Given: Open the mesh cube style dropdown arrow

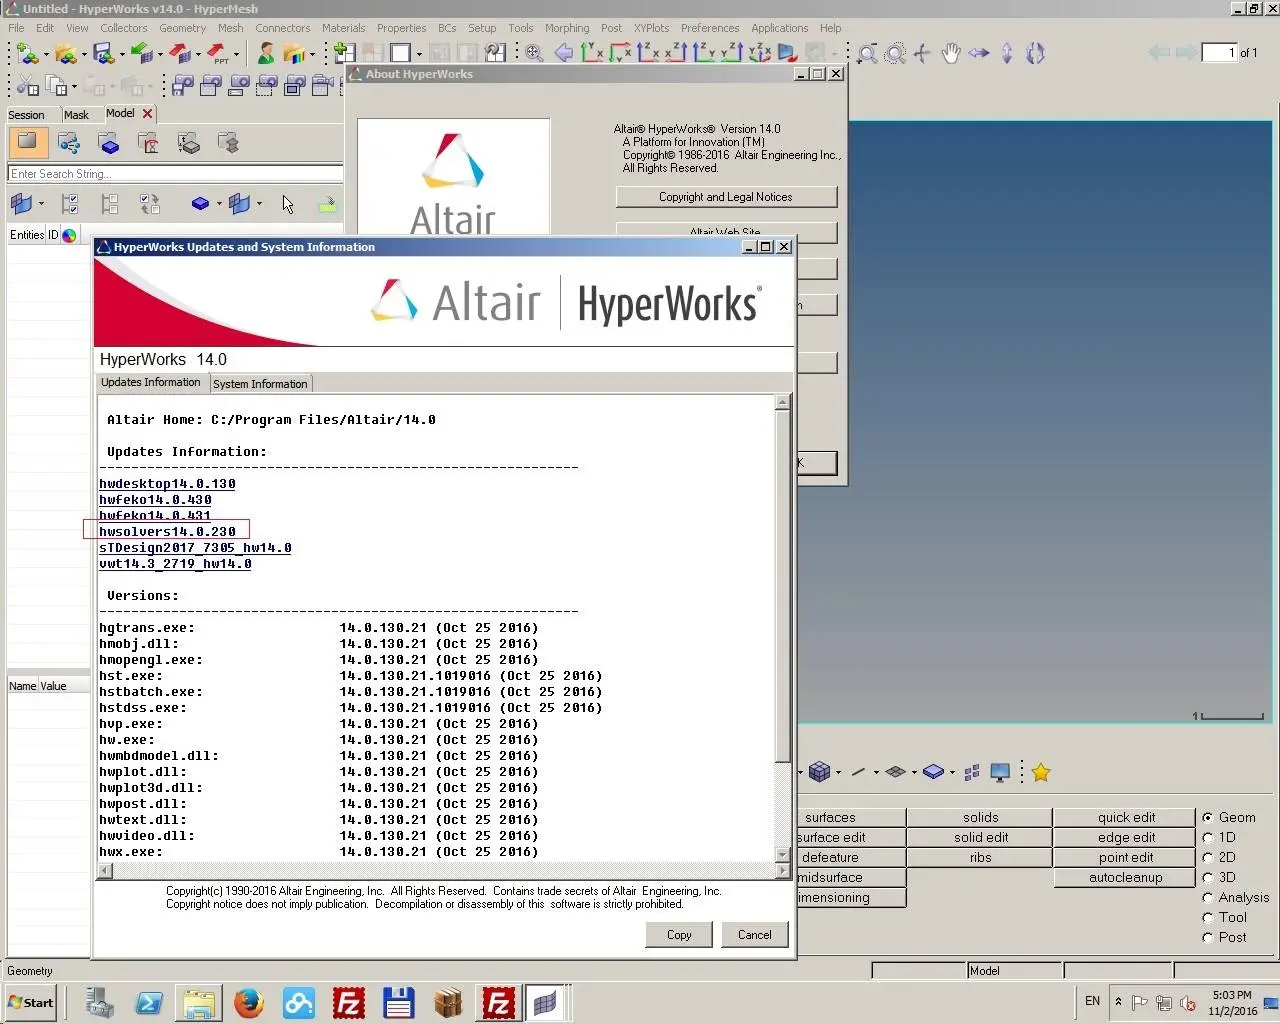Looking at the screenshot, I should pyautogui.click(x=838, y=772).
